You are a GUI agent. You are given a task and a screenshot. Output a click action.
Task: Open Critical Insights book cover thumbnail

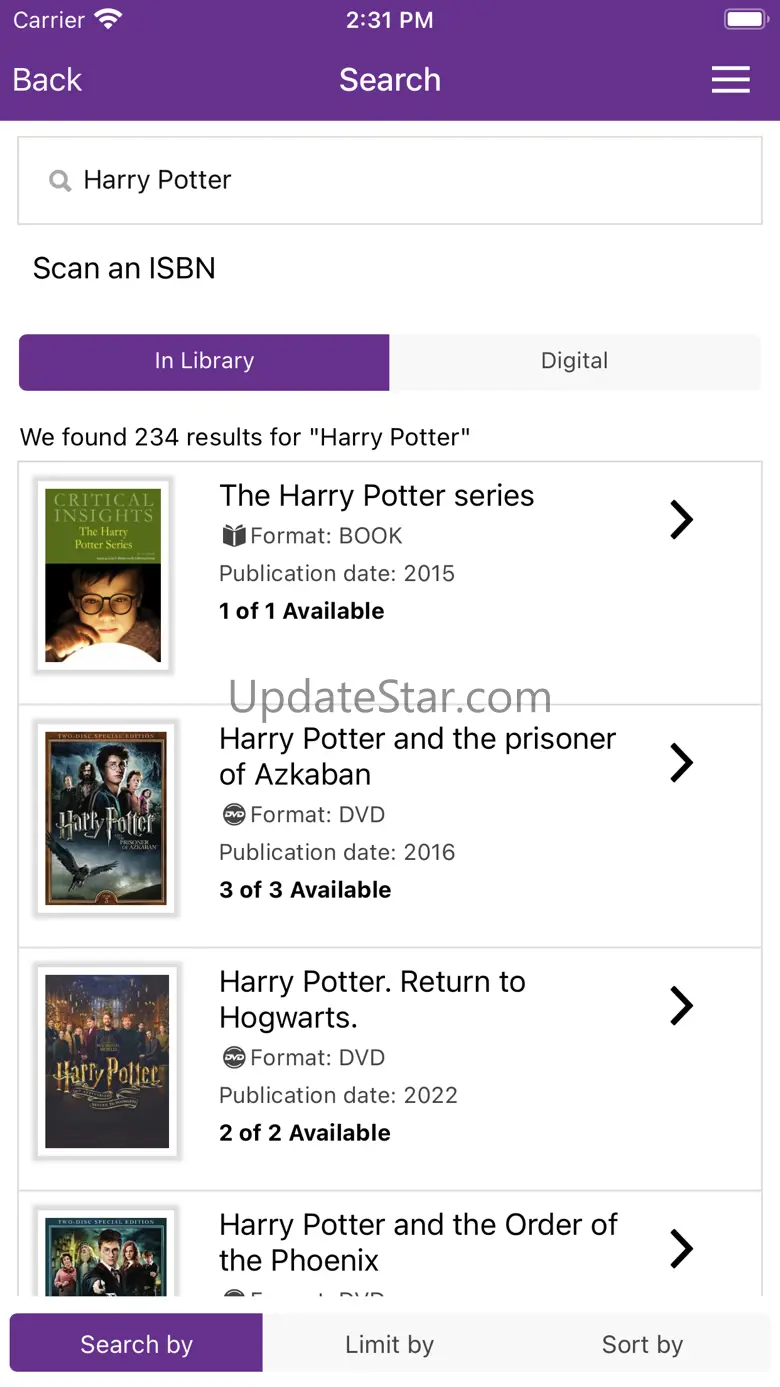pos(103,575)
